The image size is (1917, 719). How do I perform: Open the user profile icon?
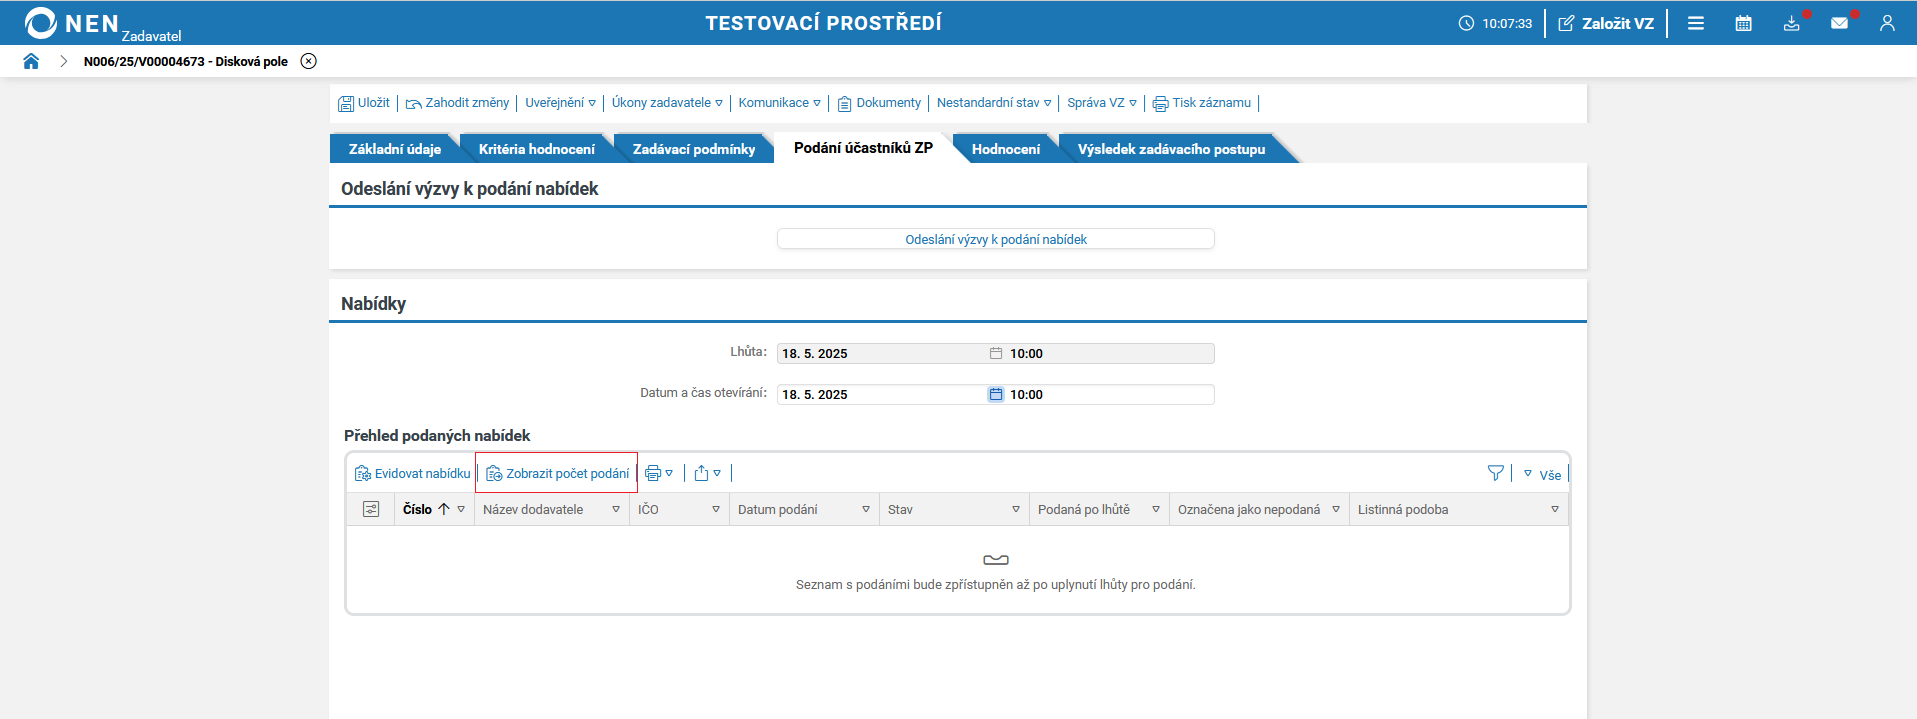pyautogui.click(x=1887, y=23)
